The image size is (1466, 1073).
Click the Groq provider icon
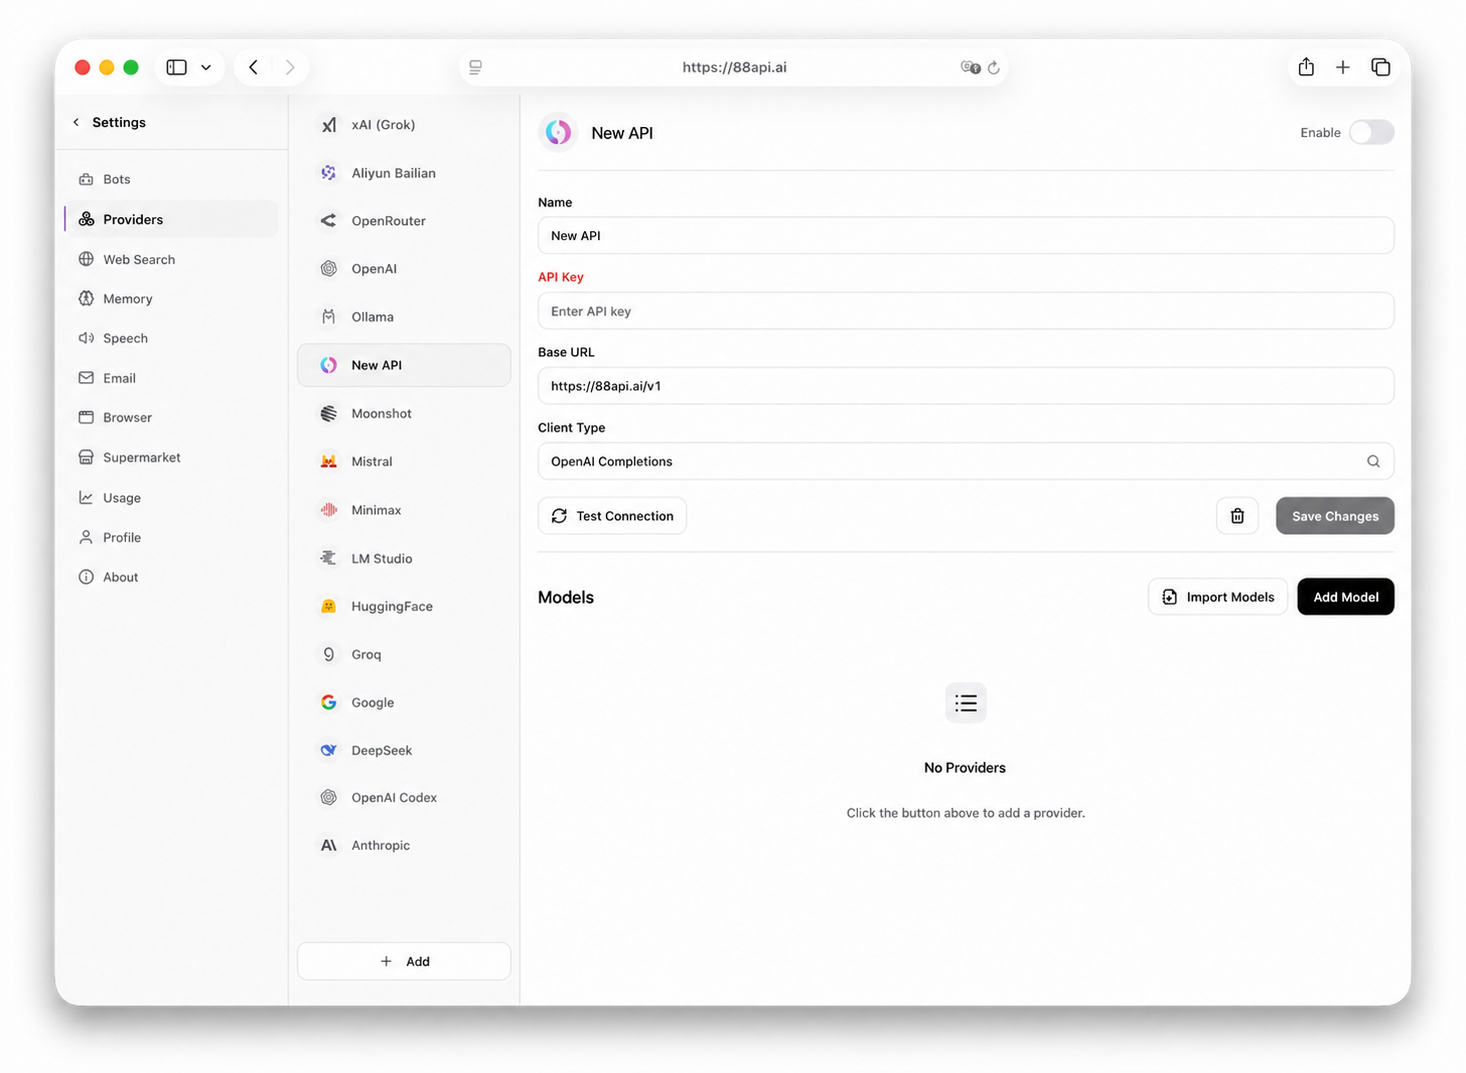click(329, 655)
